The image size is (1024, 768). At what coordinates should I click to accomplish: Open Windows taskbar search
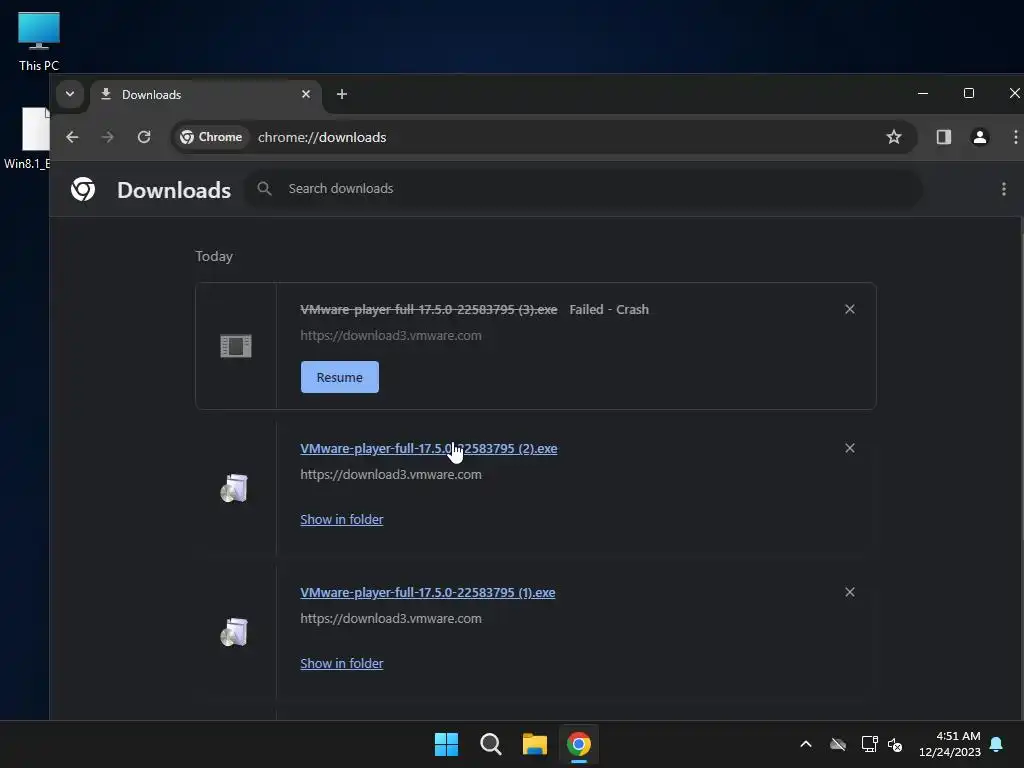[490, 744]
